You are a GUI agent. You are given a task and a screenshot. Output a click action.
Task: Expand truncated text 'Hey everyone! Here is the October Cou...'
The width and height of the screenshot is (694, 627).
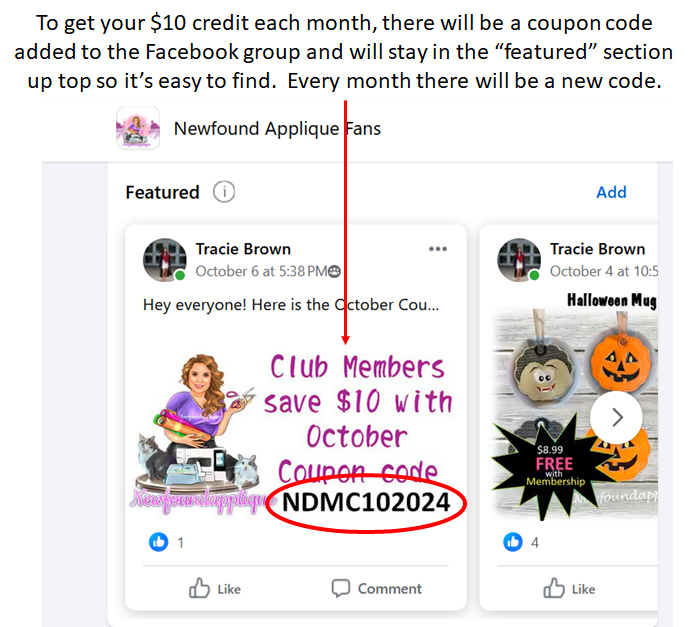(291, 305)
